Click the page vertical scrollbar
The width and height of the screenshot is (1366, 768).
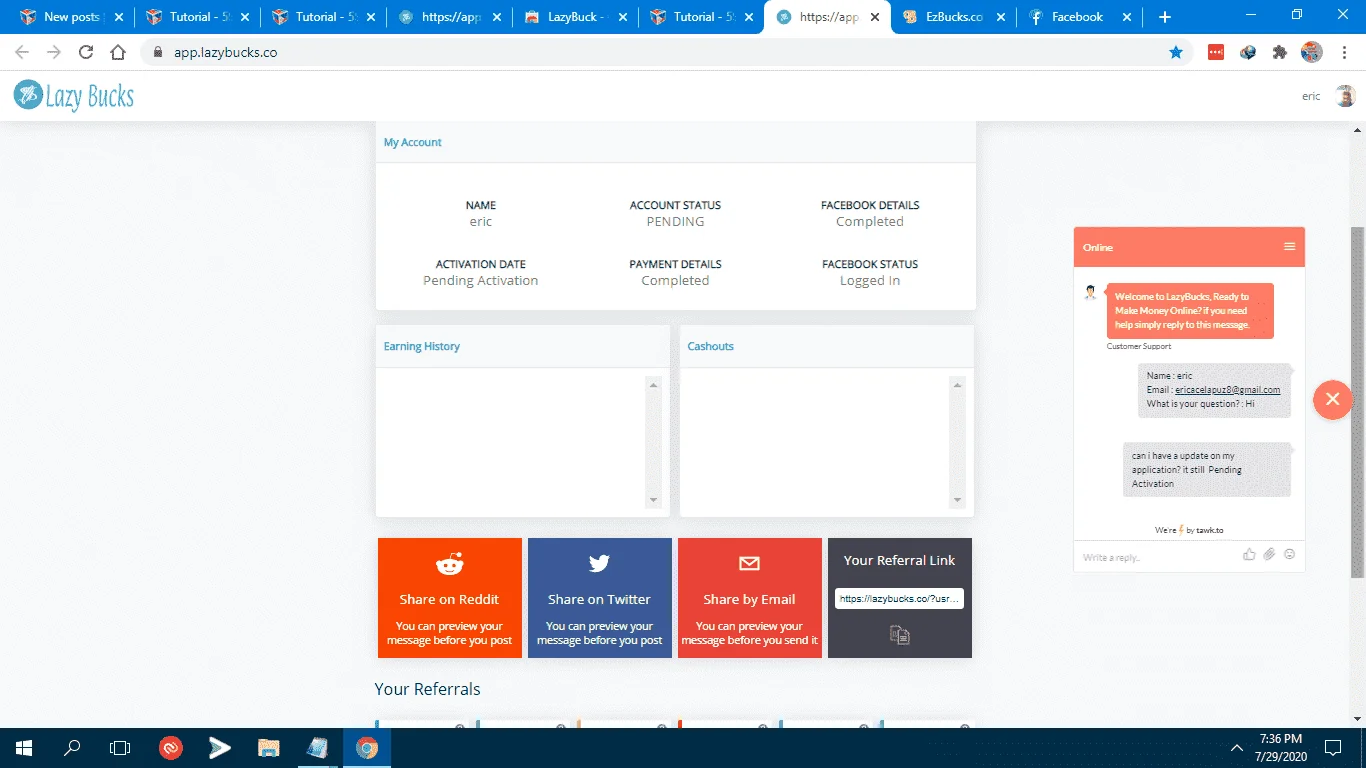[x=1357, y=400]
